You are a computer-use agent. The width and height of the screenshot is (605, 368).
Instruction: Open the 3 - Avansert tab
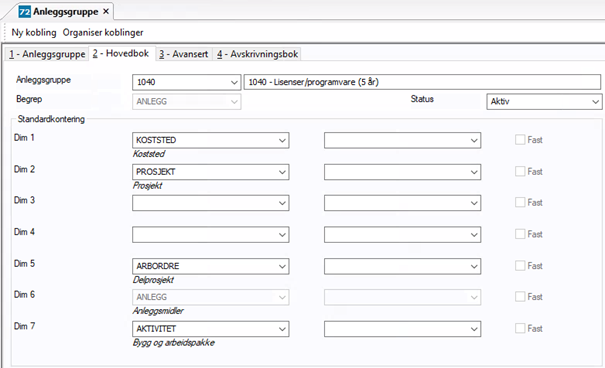tap(184, 54)
